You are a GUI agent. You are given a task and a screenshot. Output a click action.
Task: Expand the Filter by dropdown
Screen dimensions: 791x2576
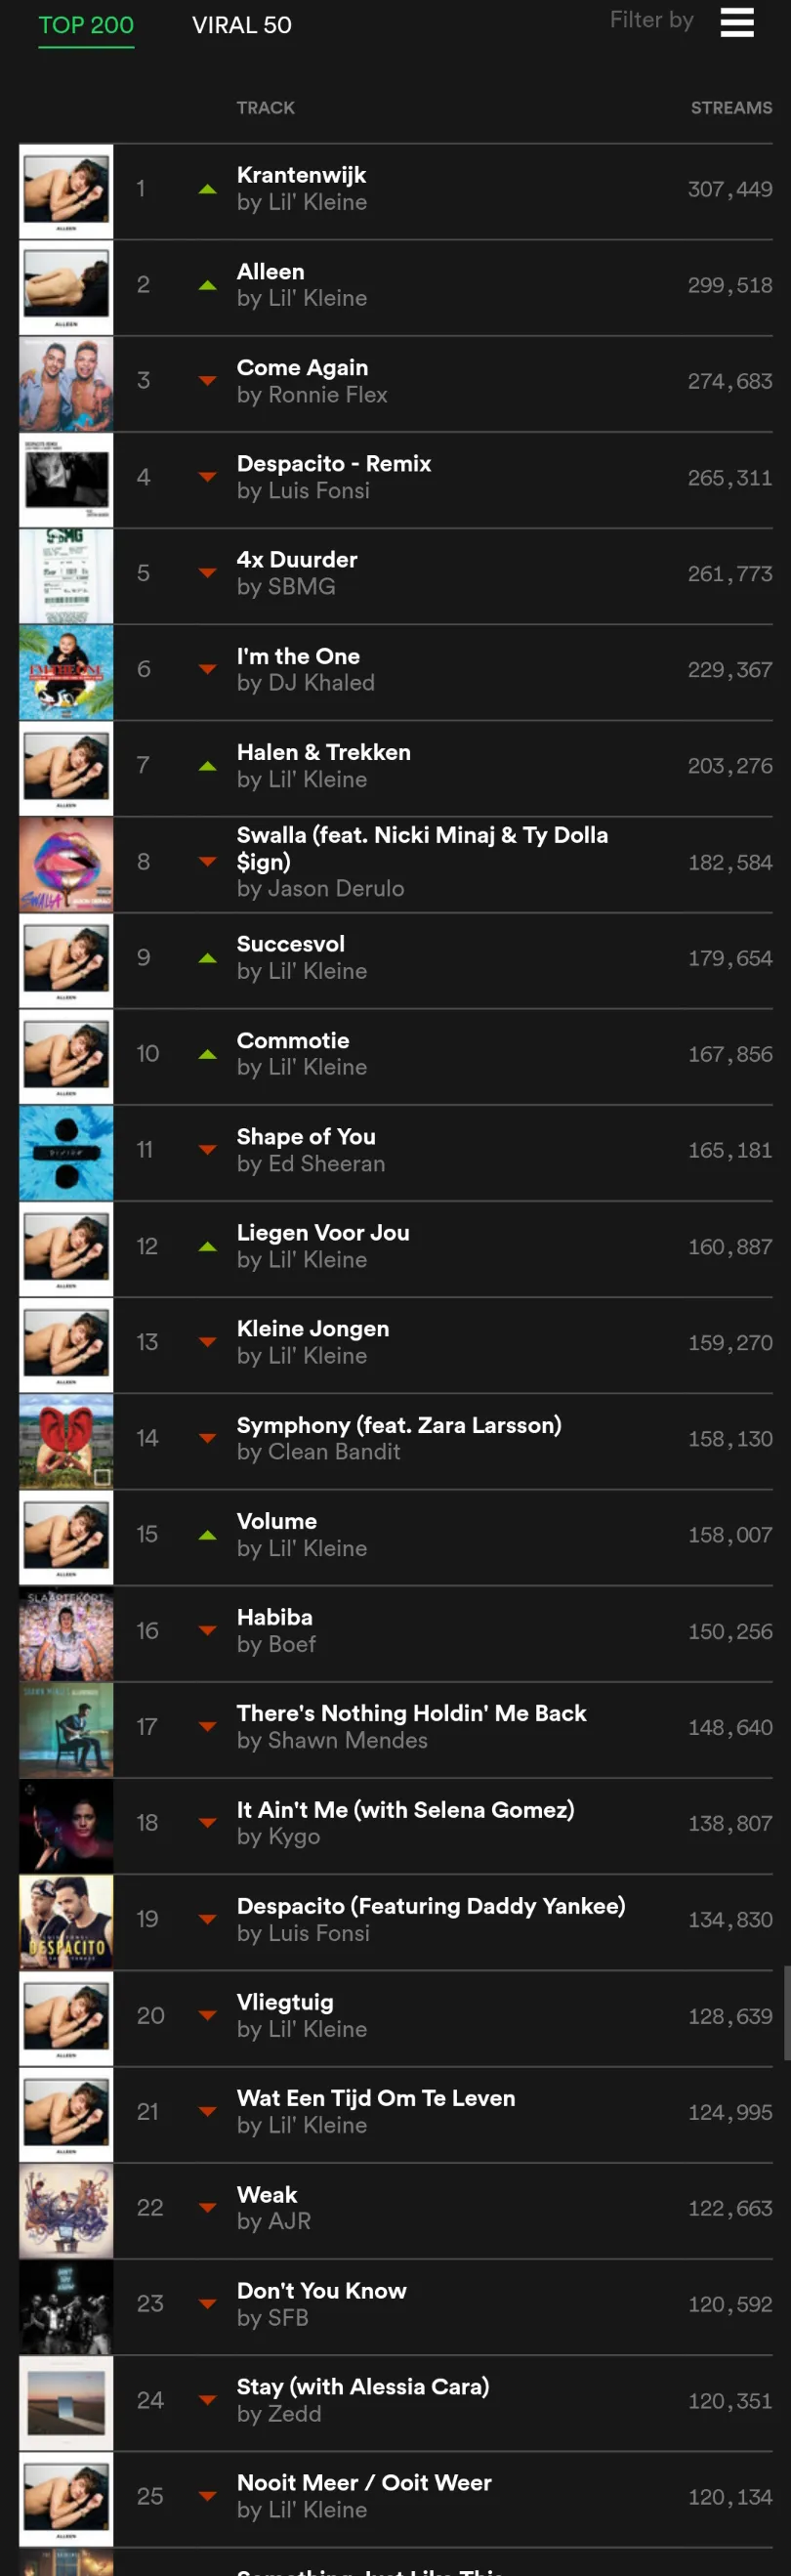point(651,20)
